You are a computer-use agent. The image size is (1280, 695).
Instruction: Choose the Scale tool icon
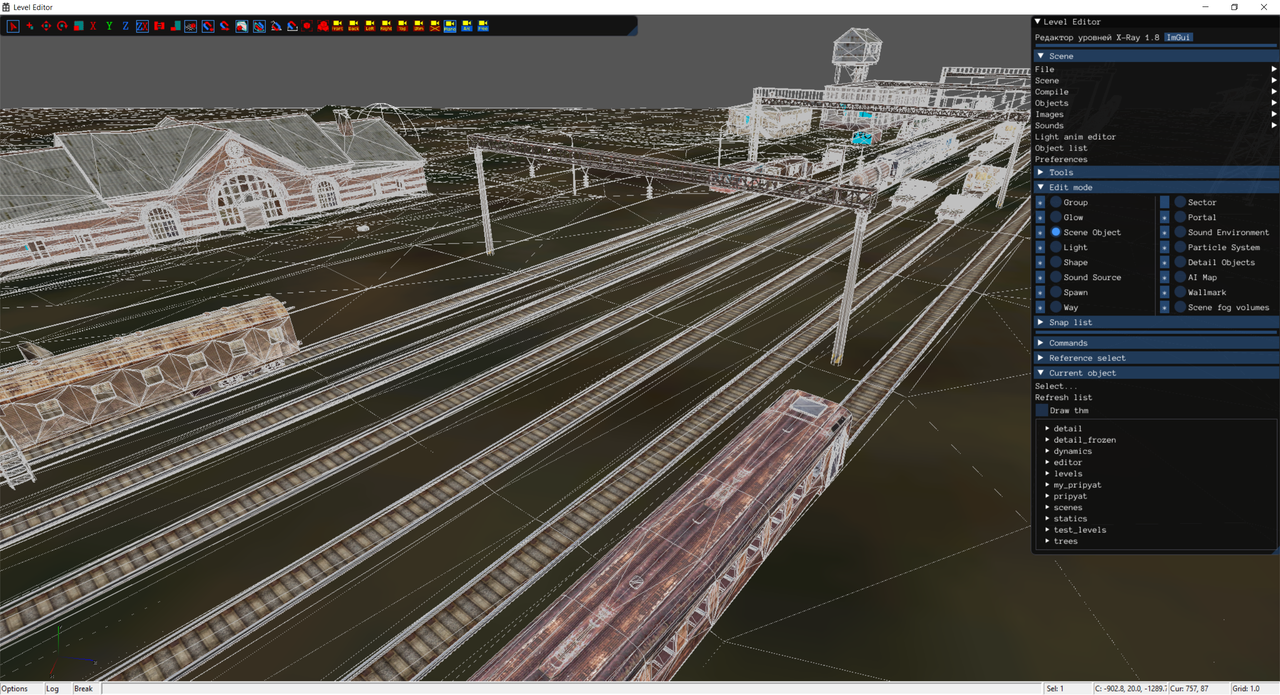[x=78, y=26]
